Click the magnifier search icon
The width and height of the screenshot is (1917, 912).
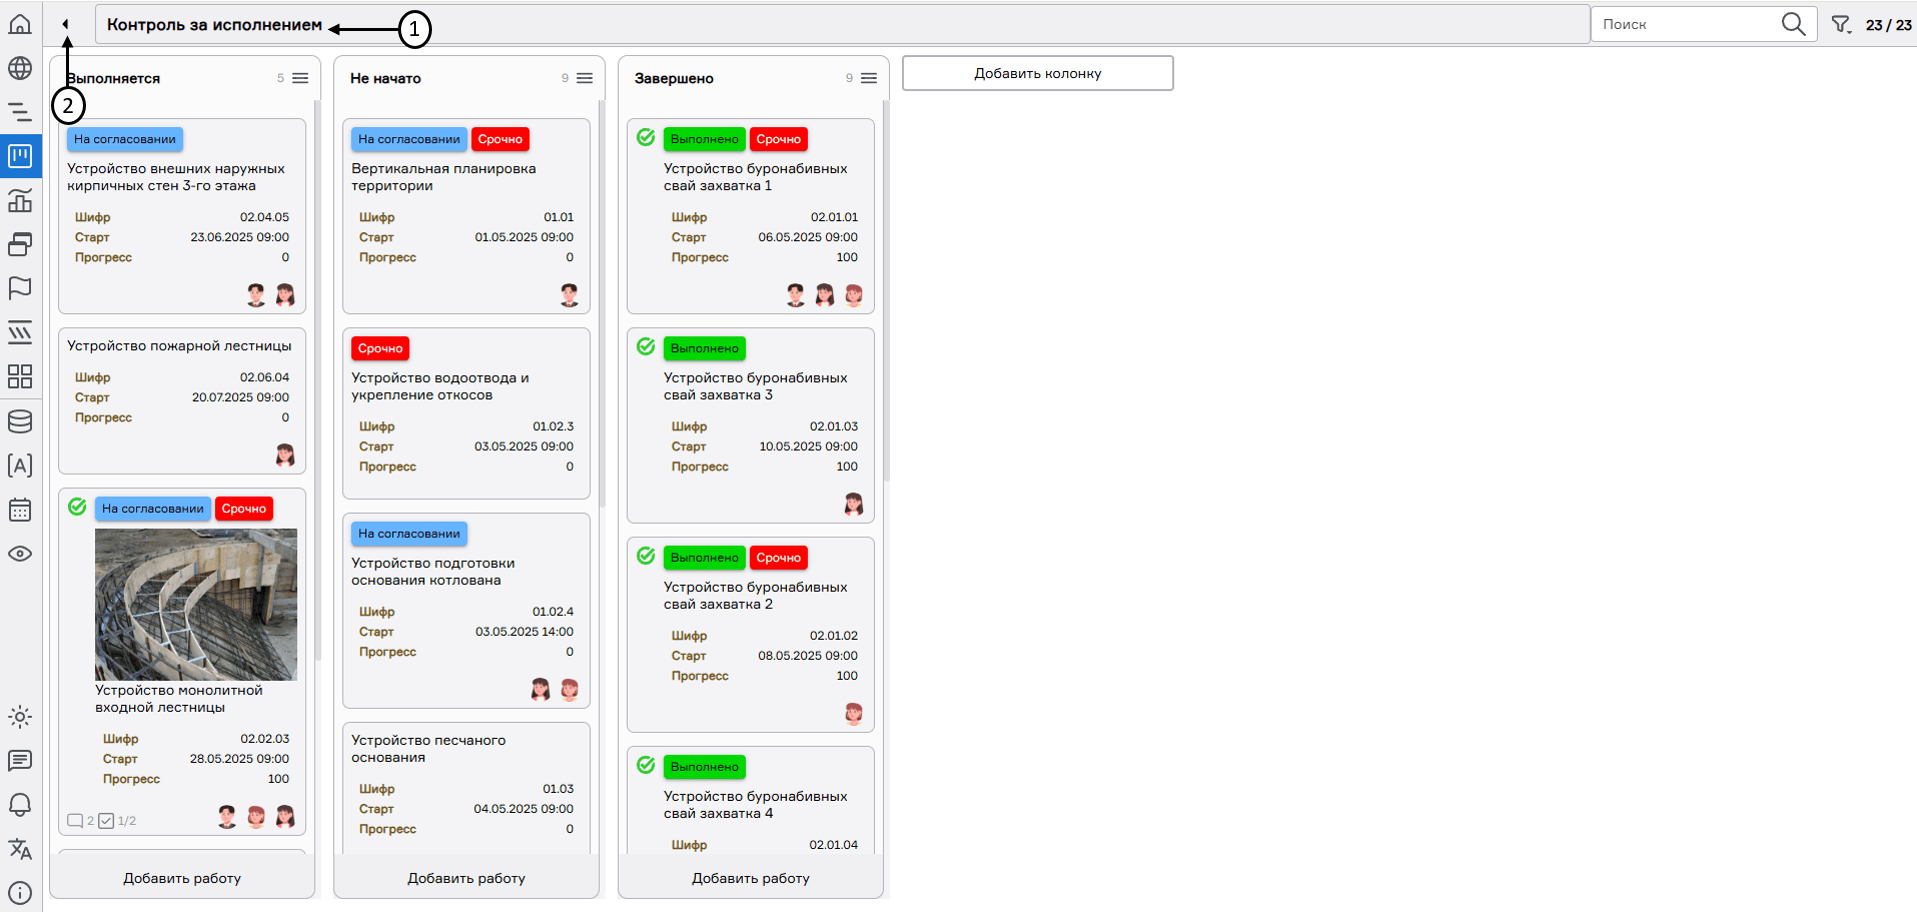pyautogui.click(x=1793, y=24)
